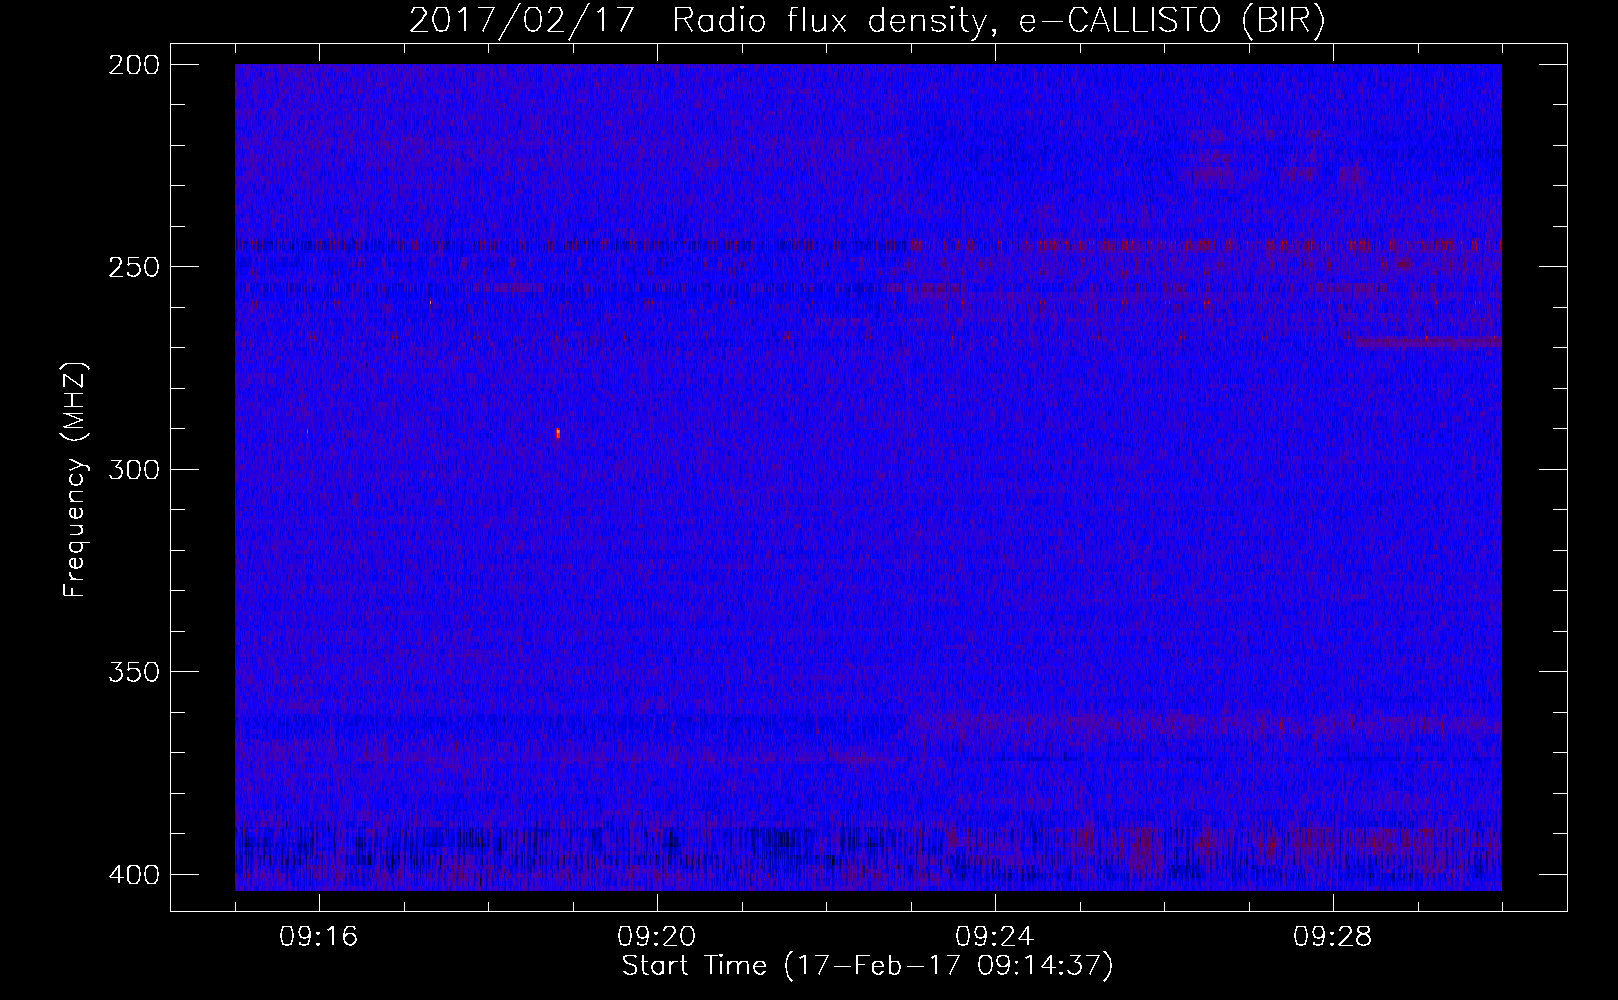Click the 250 frequency tick label
Viewport: 1618px width, 1000px height.
pyautogui.click(x=132, y=266)
